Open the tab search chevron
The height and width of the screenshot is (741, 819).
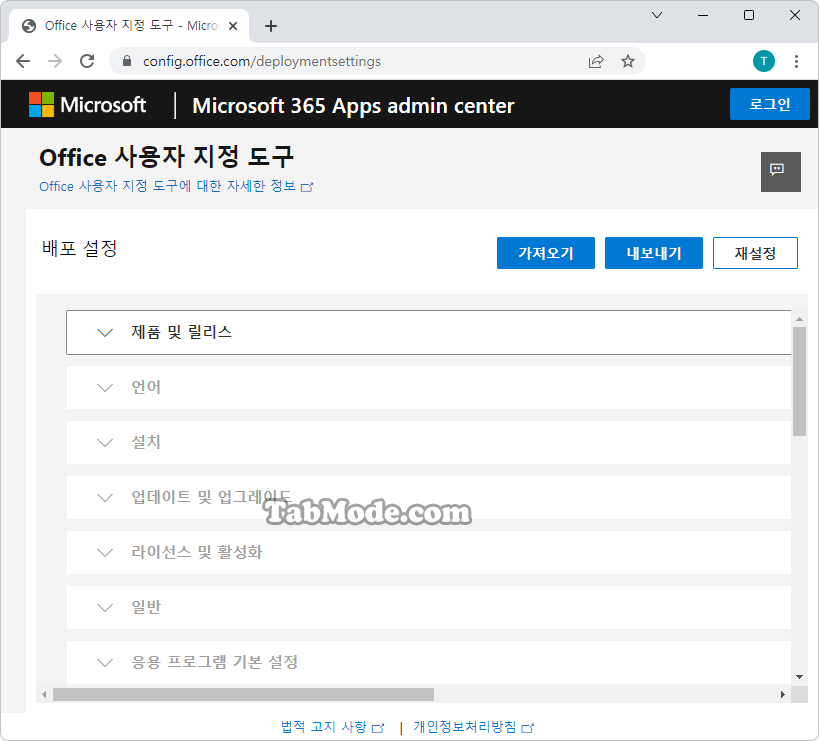[657, 15]
